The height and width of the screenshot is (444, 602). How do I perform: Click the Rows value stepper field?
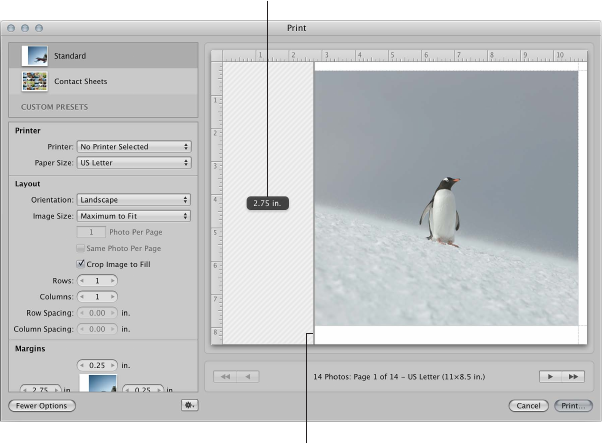97,281
